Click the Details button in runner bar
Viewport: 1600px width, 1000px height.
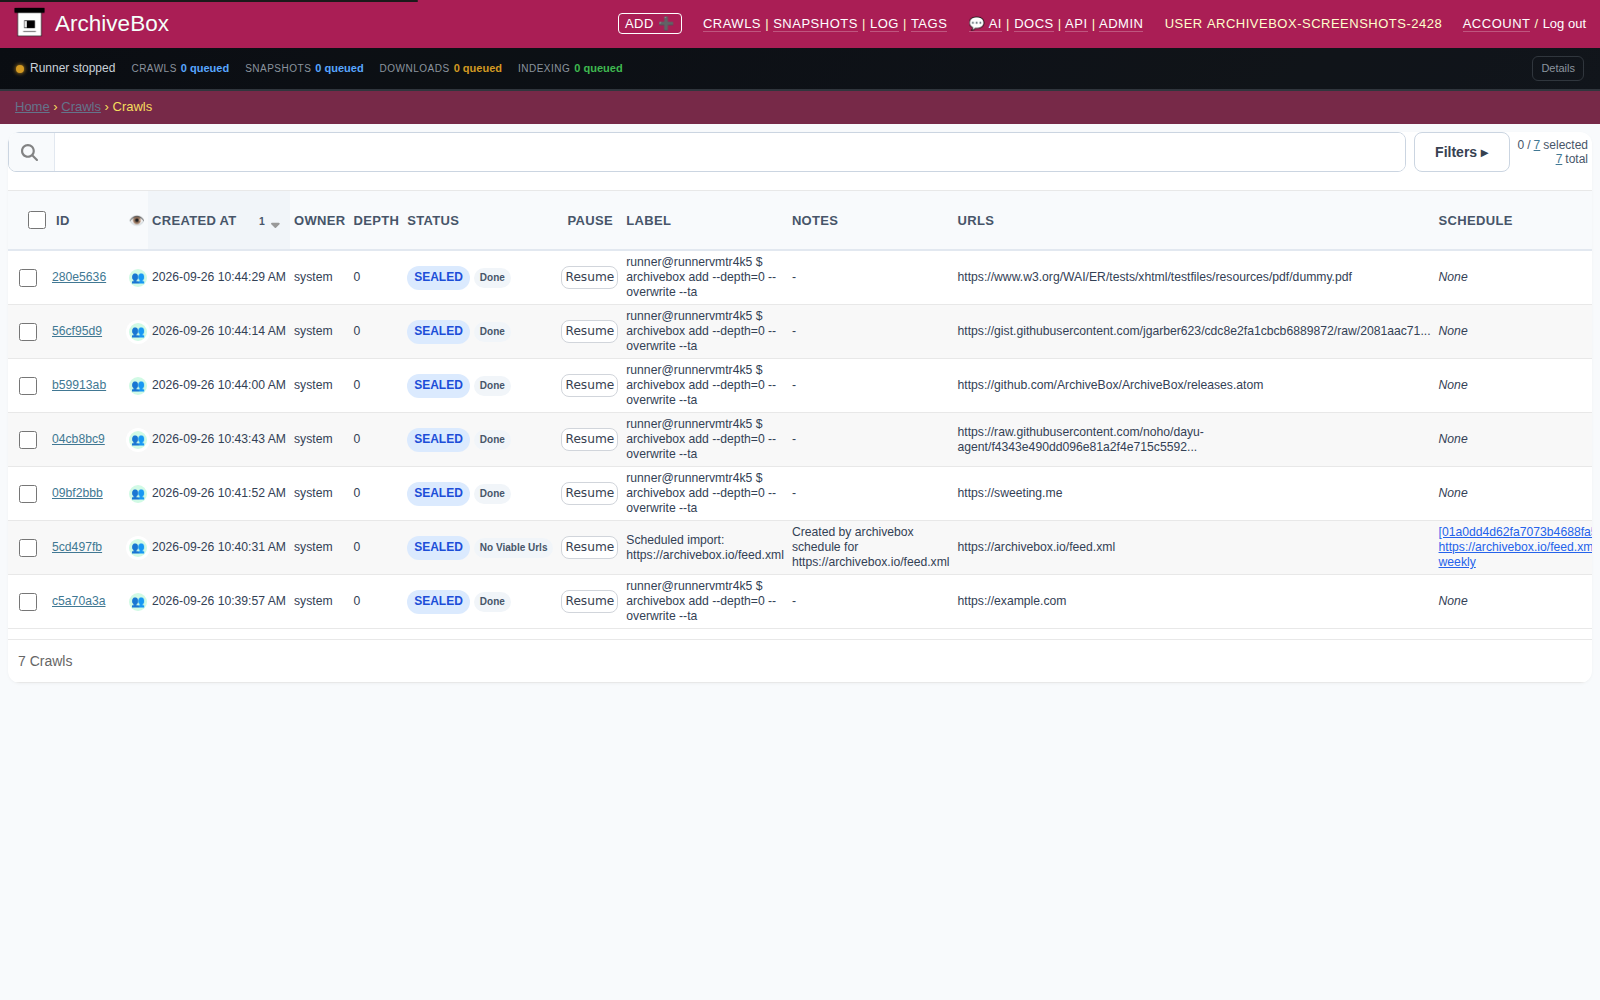coord(1557,68)
